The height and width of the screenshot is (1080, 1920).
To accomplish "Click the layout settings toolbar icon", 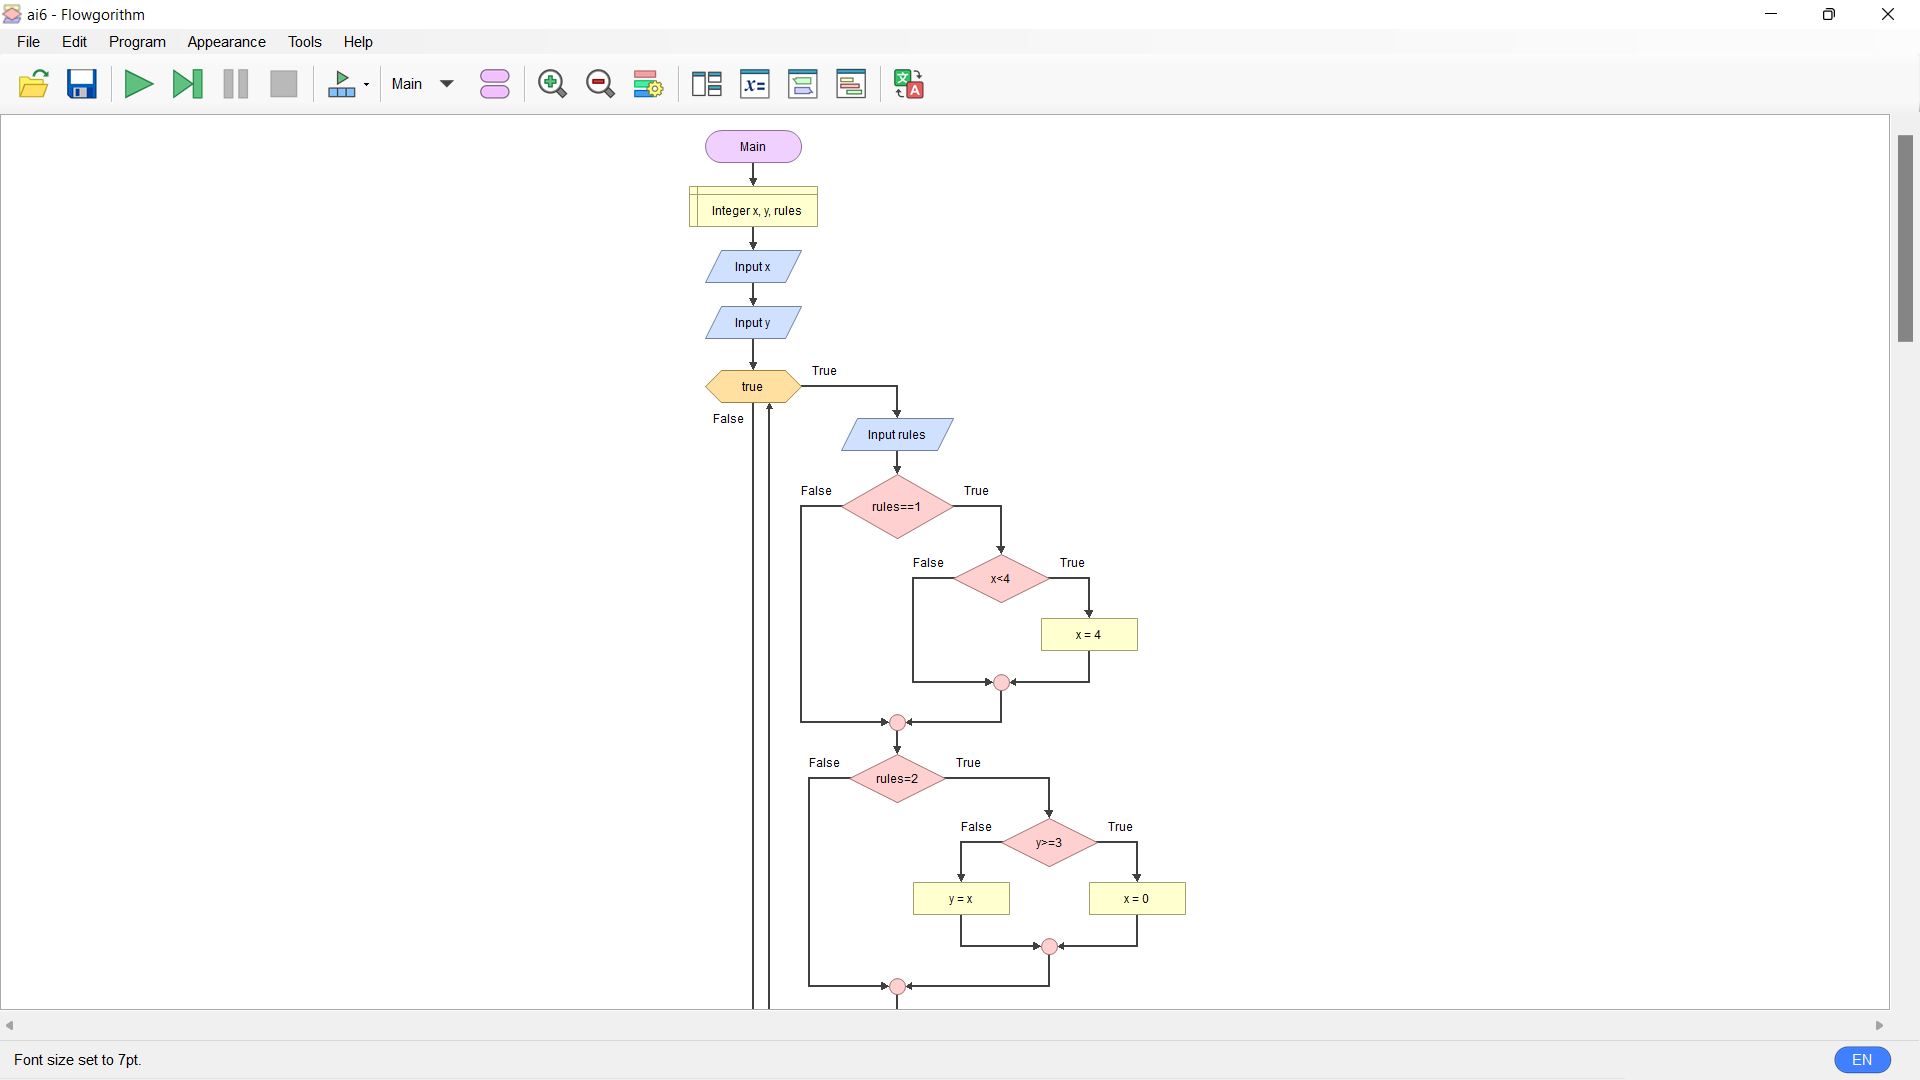I will 648,84.
